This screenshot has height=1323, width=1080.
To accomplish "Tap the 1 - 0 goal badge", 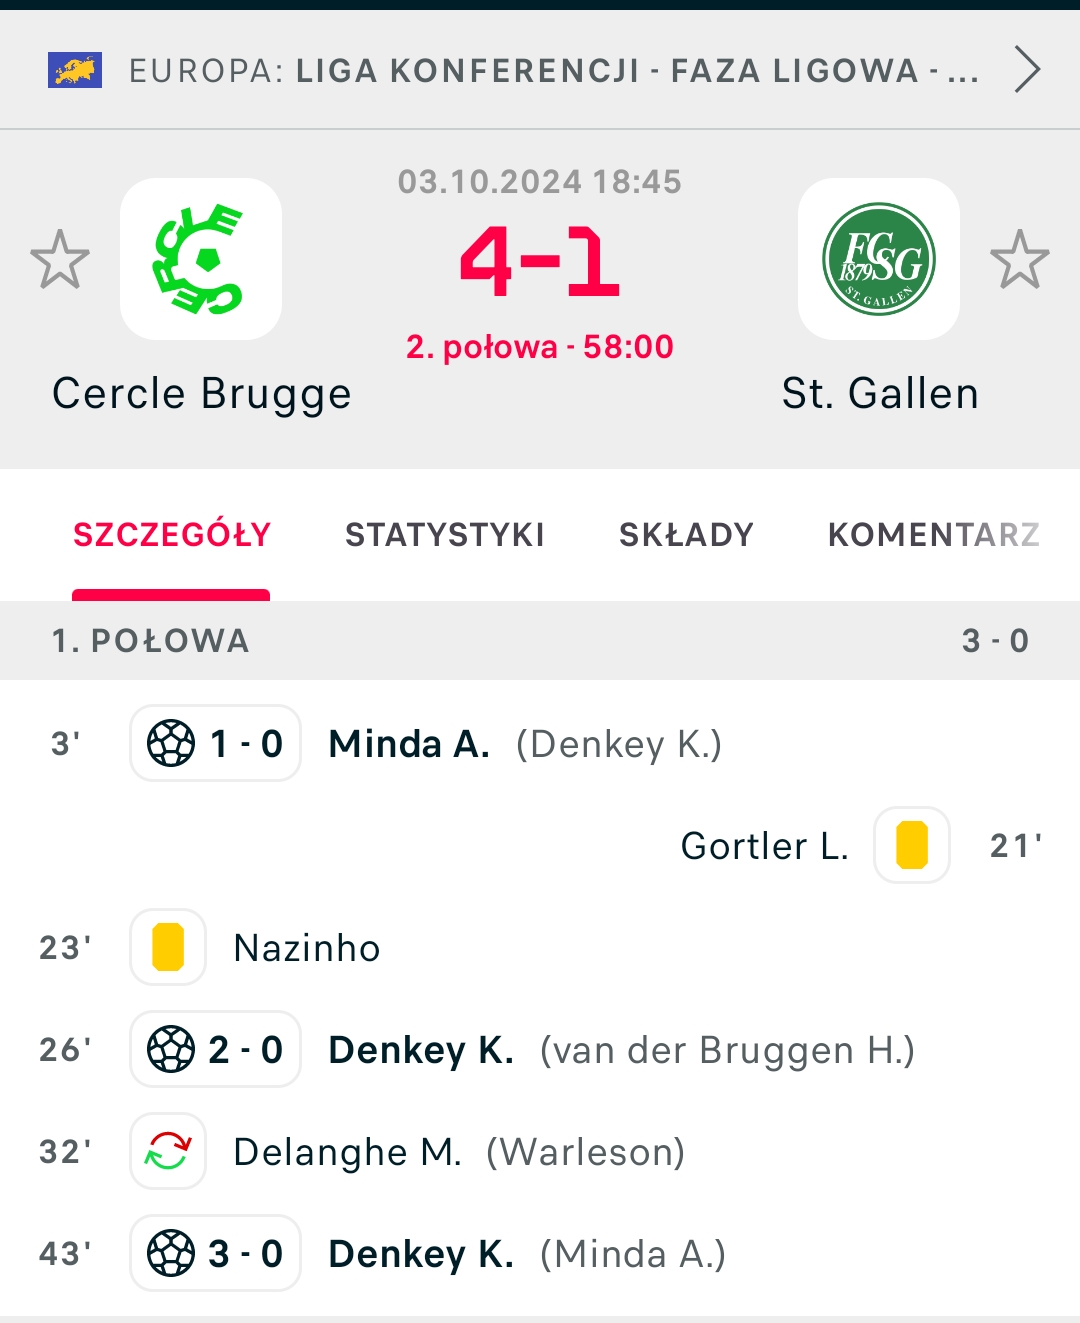I will (215, 744).
